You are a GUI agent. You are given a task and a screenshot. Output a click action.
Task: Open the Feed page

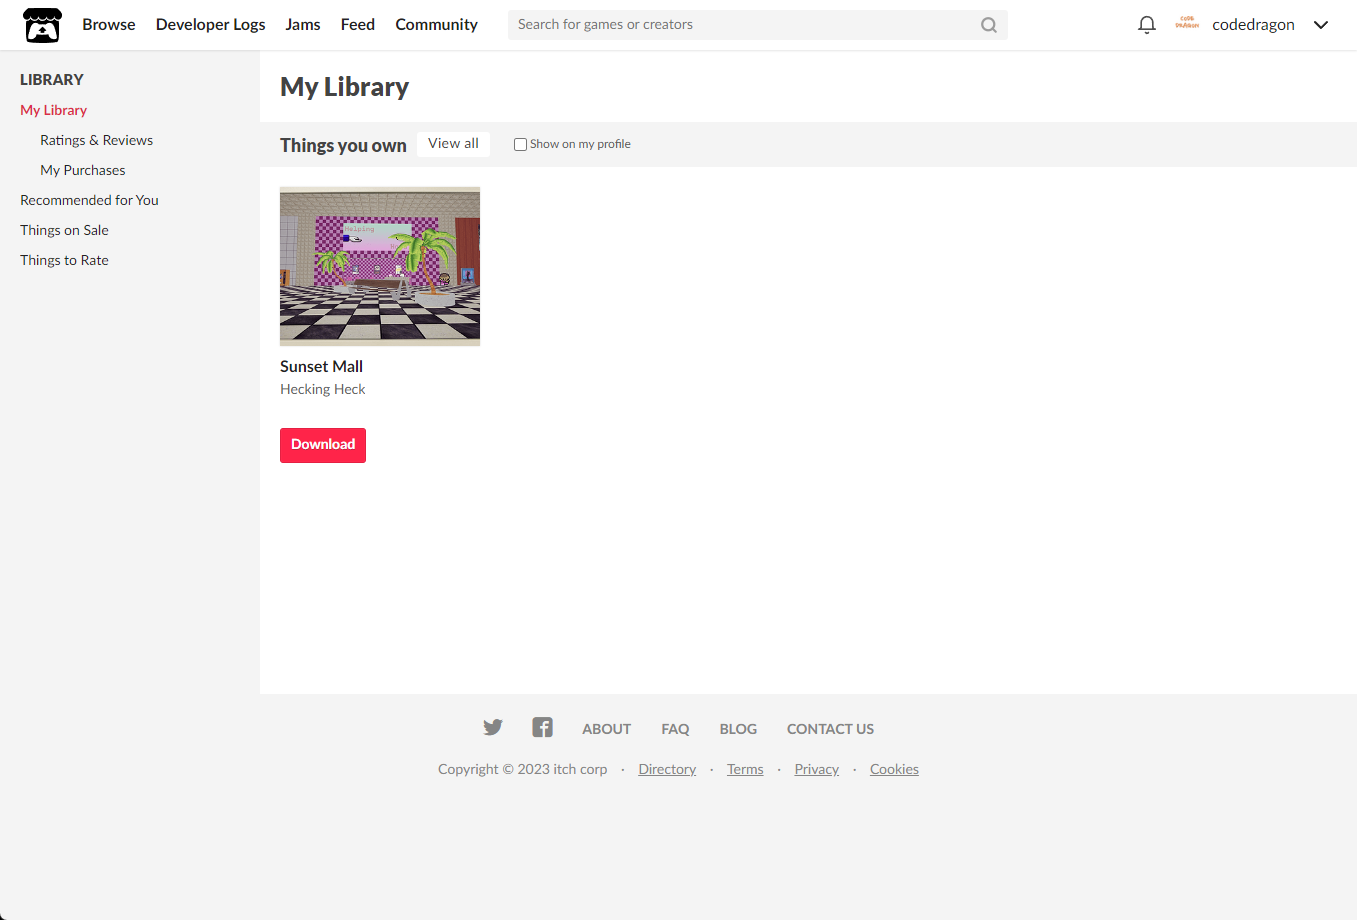click(358, 24)
